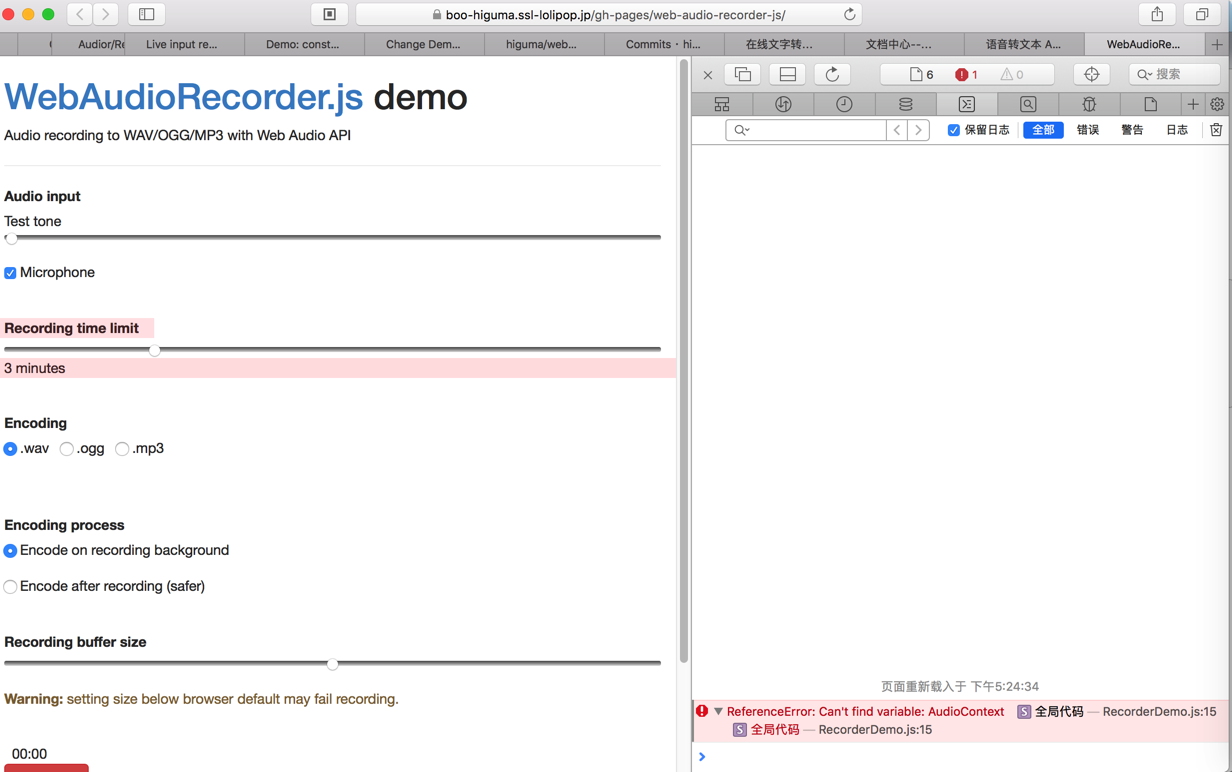
Task: Select the Debugger bug icon
Action: click(x=1089, y=103)
